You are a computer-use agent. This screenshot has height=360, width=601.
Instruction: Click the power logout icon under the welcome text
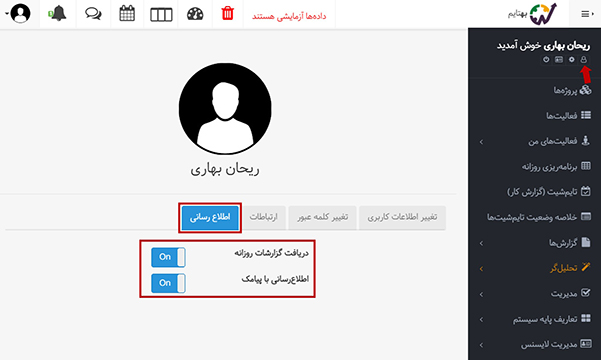tap(546, 59)
